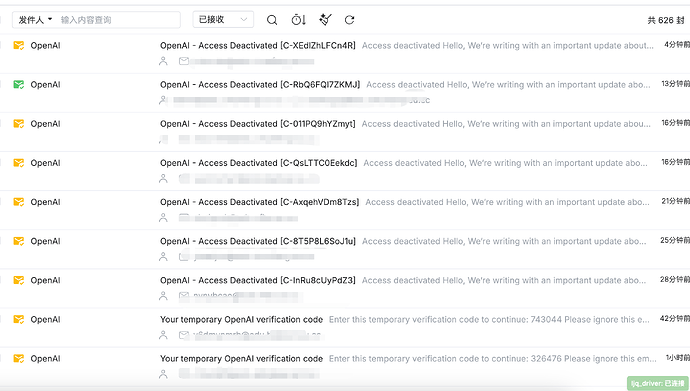Open email subject Access Deactivated [C-XEdIZhLFCn4R]
690x391 pixels.
[258, 45]
